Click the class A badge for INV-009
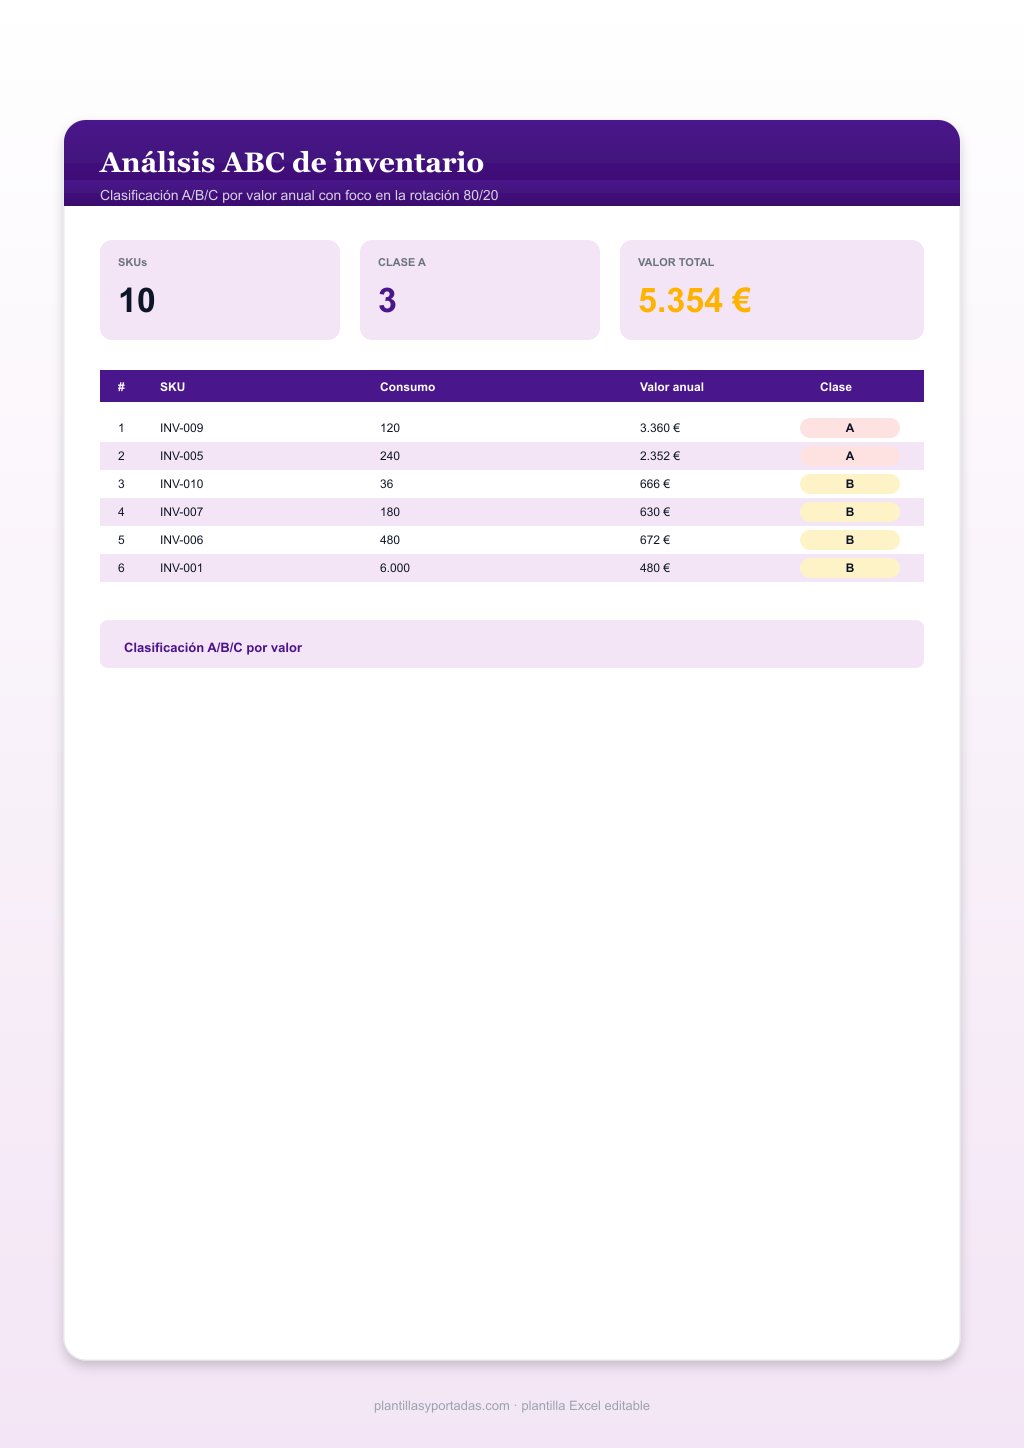Image resolution: width=1024 pixels, height=1448 pixels. coord(850,428)
